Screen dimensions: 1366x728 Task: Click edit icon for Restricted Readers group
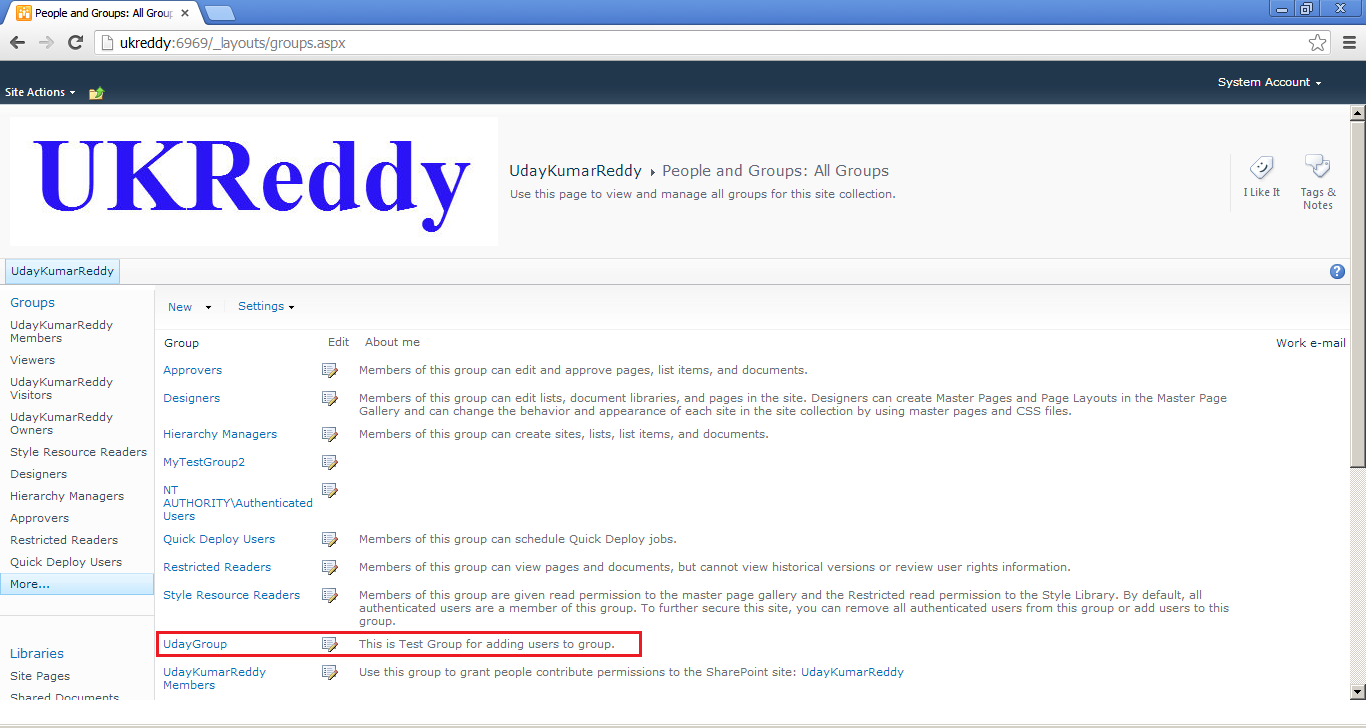pos(329,567)
